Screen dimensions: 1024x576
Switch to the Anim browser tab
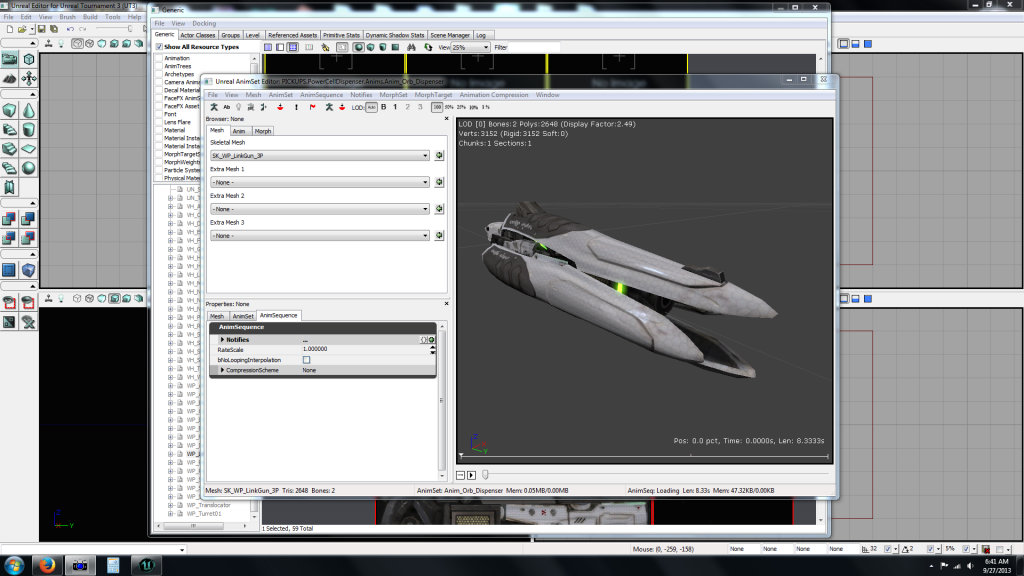(239, 131)
